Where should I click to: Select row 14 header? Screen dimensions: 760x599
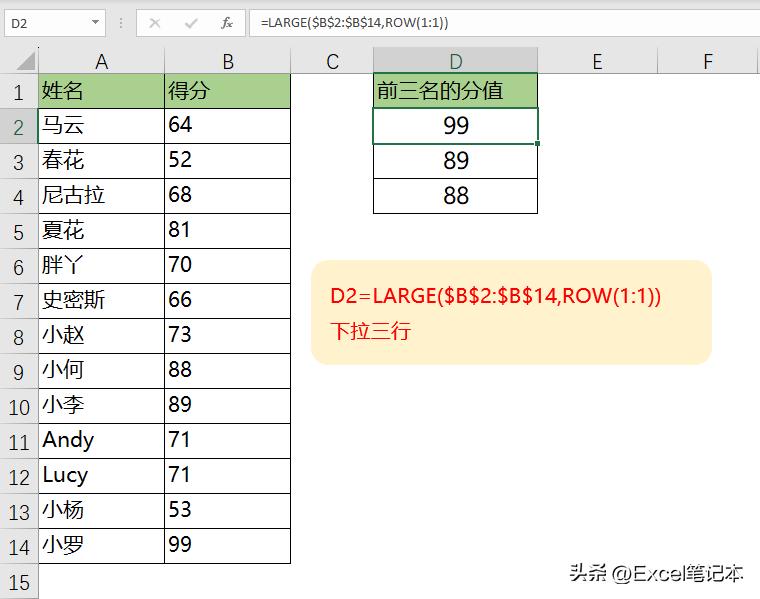tap(19, 547)
